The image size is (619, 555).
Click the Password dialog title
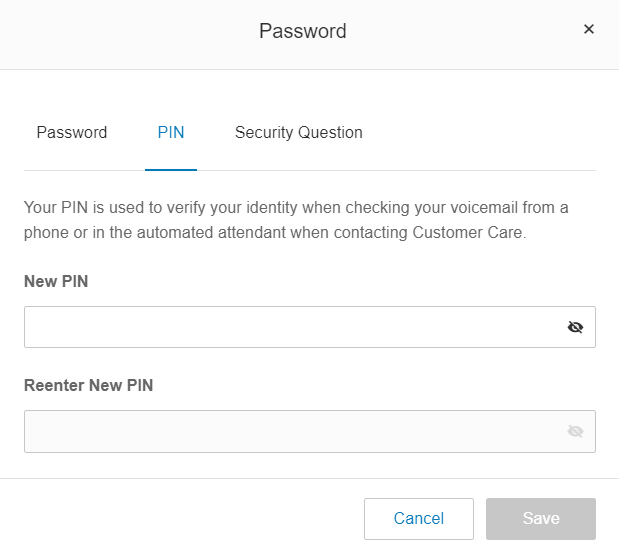point(303,31)
